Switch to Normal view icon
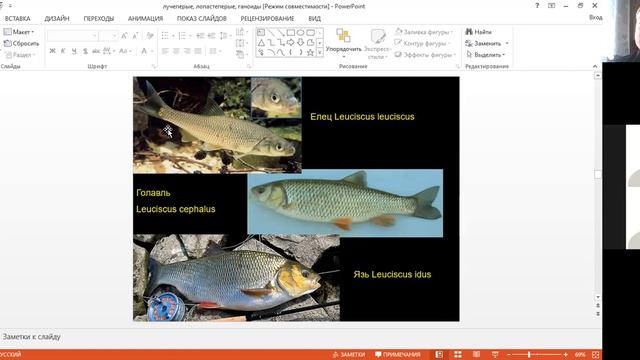The image size is (640, 360). (x=439, y=355)
